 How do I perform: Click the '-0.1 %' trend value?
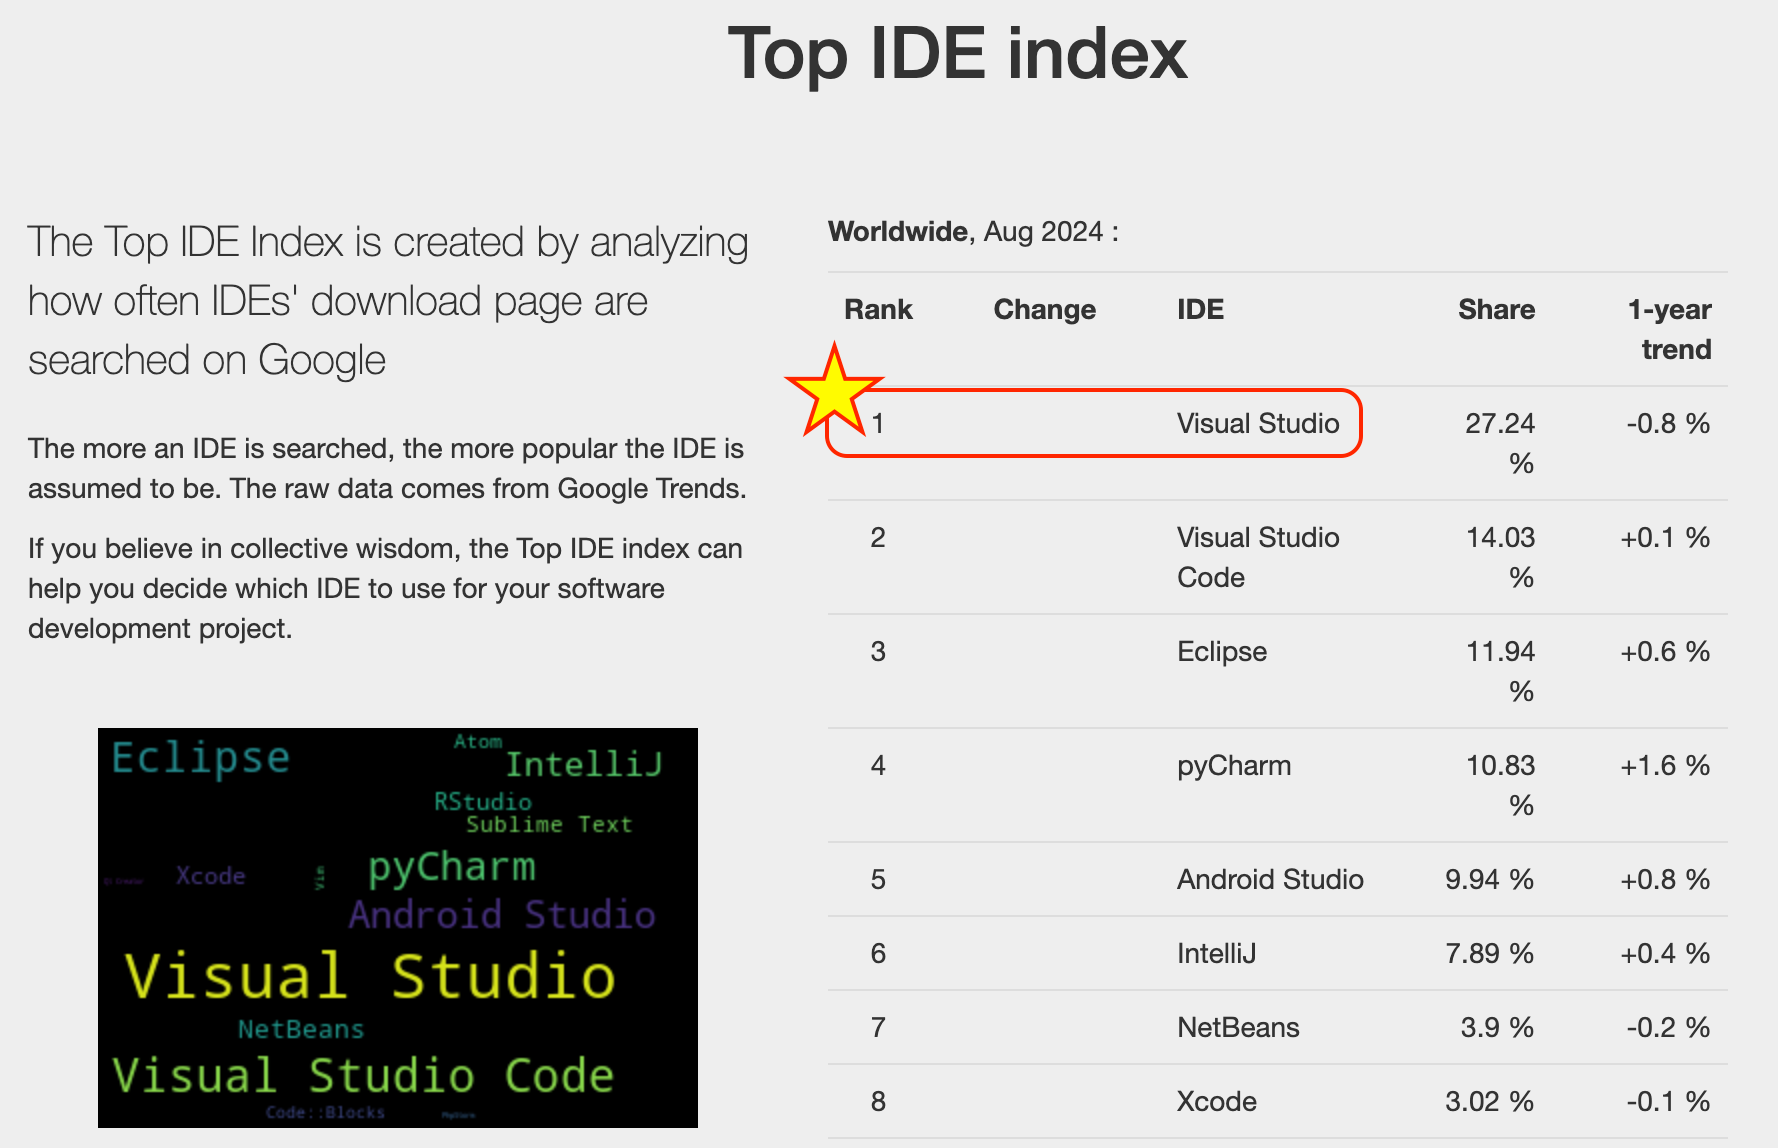pos(1668,1101)
